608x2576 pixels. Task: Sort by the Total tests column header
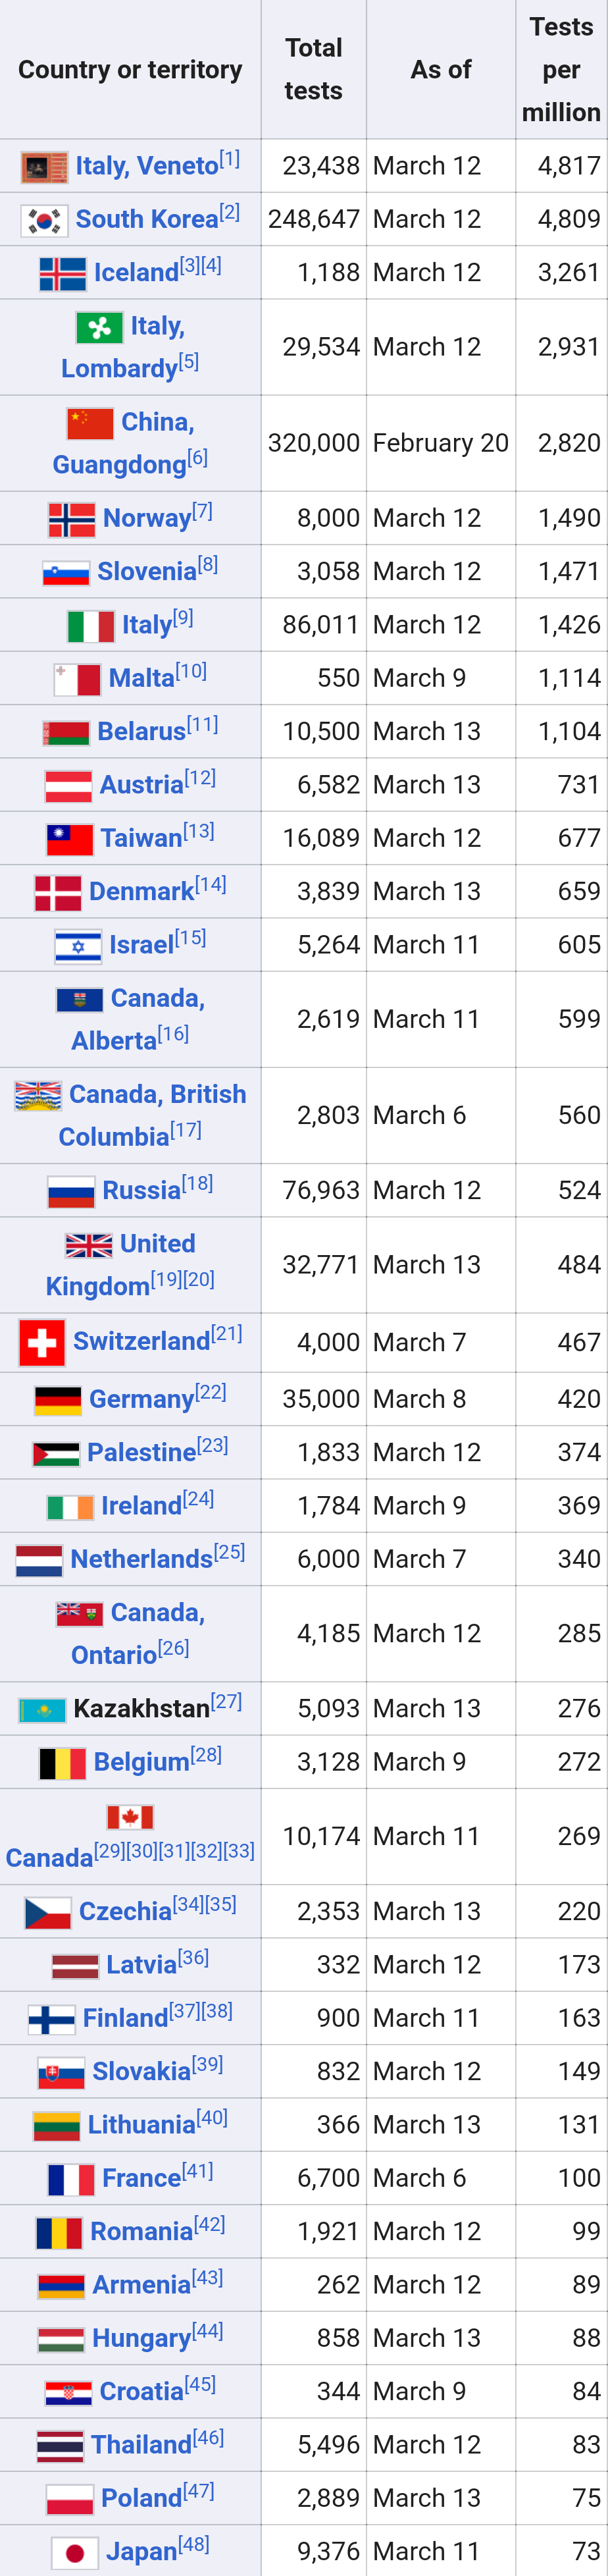(x=313, y=69)
